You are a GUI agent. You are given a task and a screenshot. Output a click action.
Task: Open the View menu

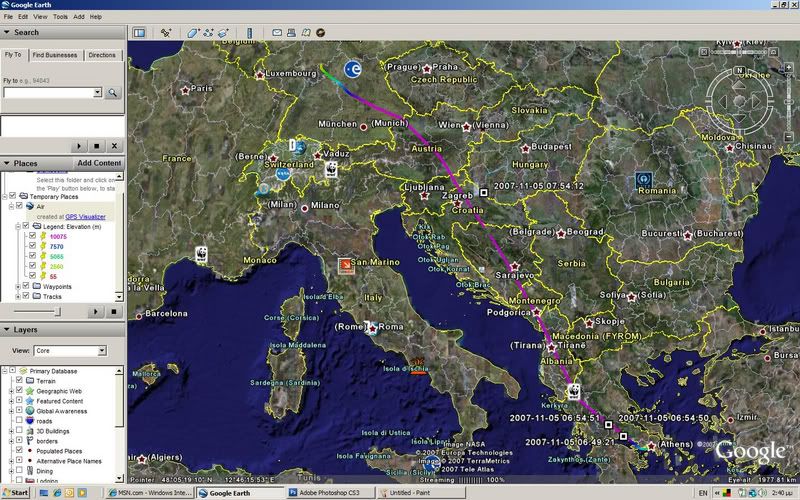click(40, 17)
